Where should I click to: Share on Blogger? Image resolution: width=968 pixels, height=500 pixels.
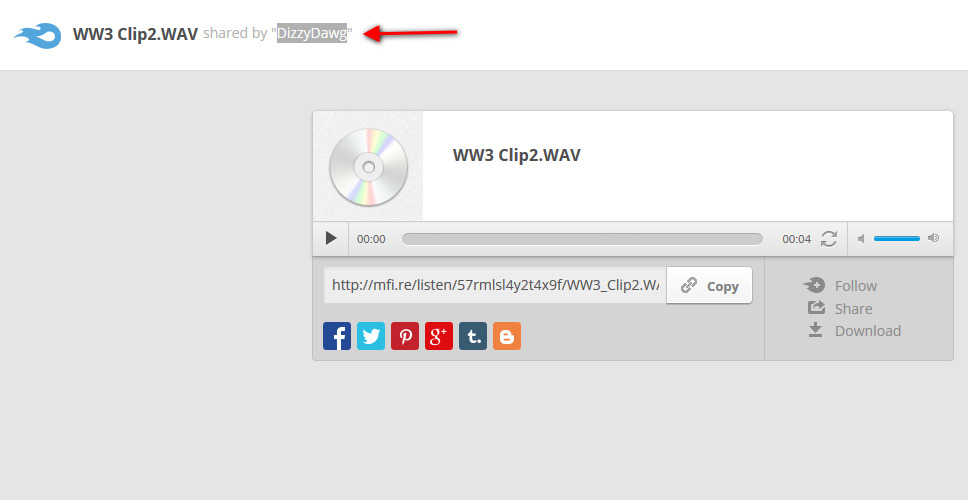tap(507, 336)
